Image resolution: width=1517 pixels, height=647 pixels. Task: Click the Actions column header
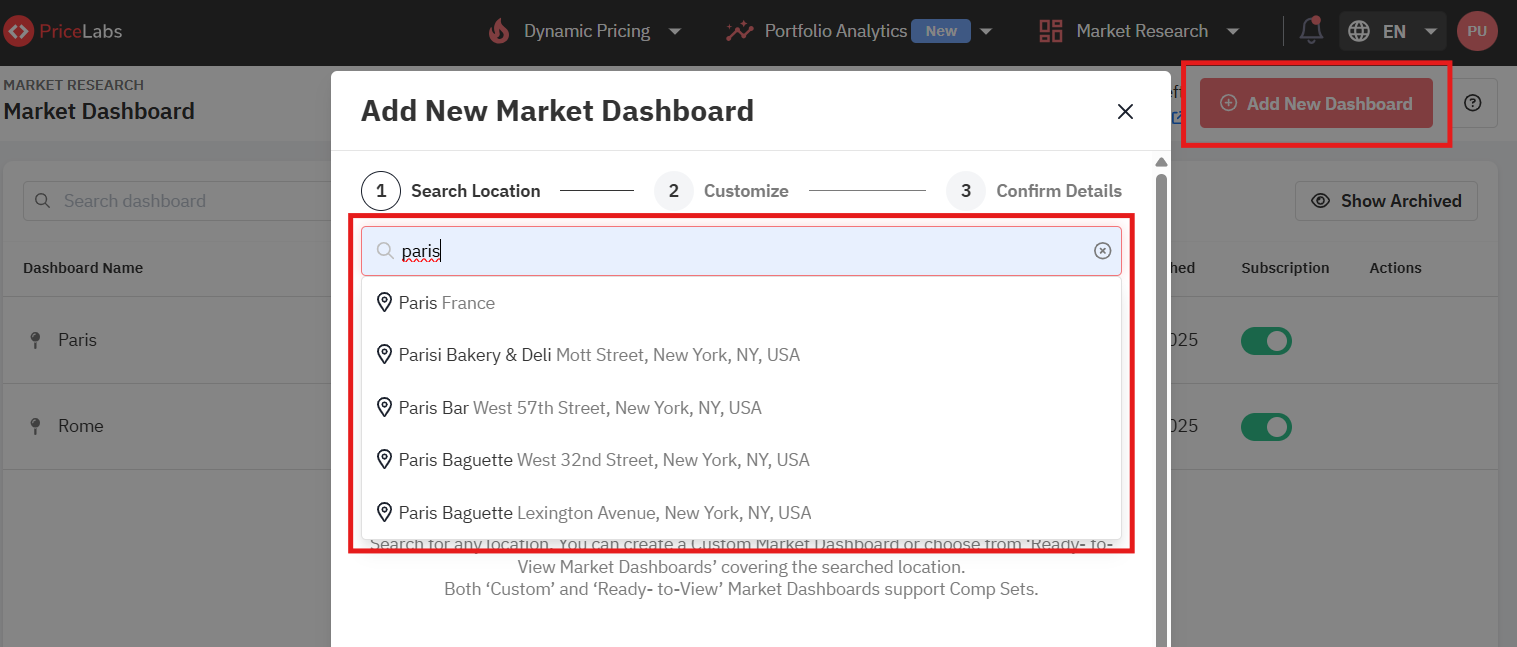(1395, 268)
